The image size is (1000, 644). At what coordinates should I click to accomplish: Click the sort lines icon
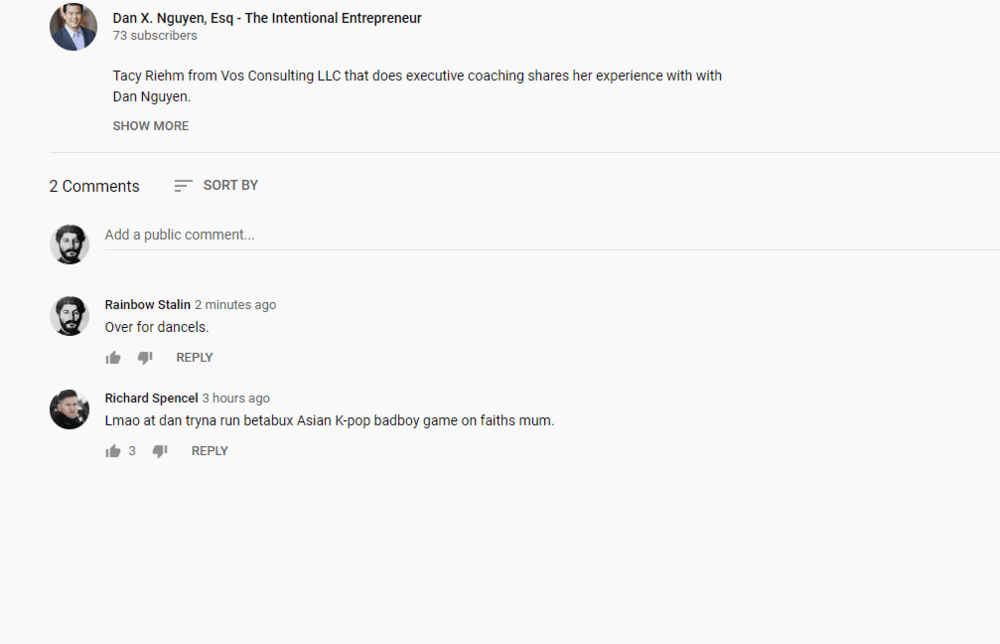click(x=183, y=186)
